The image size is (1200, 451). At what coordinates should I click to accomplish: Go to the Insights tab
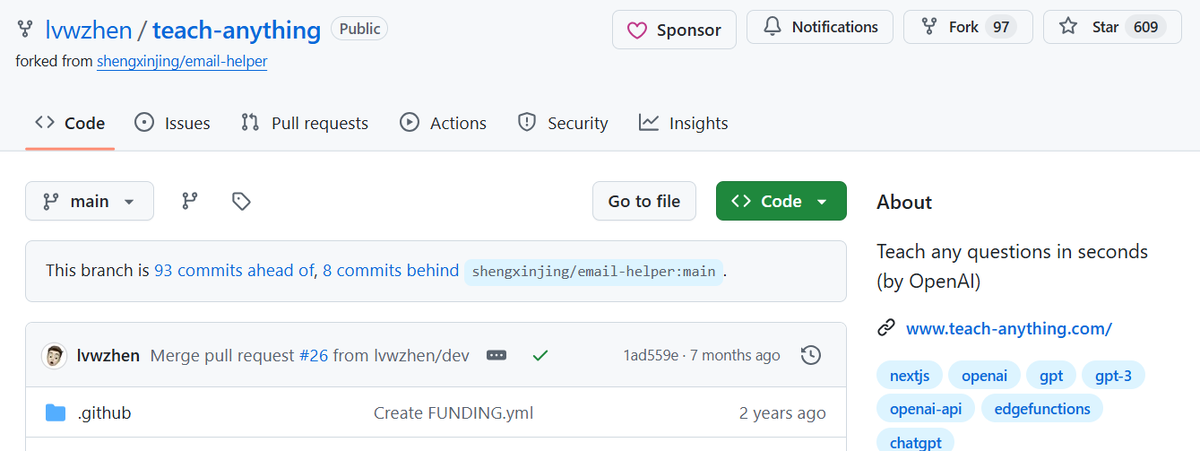(x=684, y=123)
